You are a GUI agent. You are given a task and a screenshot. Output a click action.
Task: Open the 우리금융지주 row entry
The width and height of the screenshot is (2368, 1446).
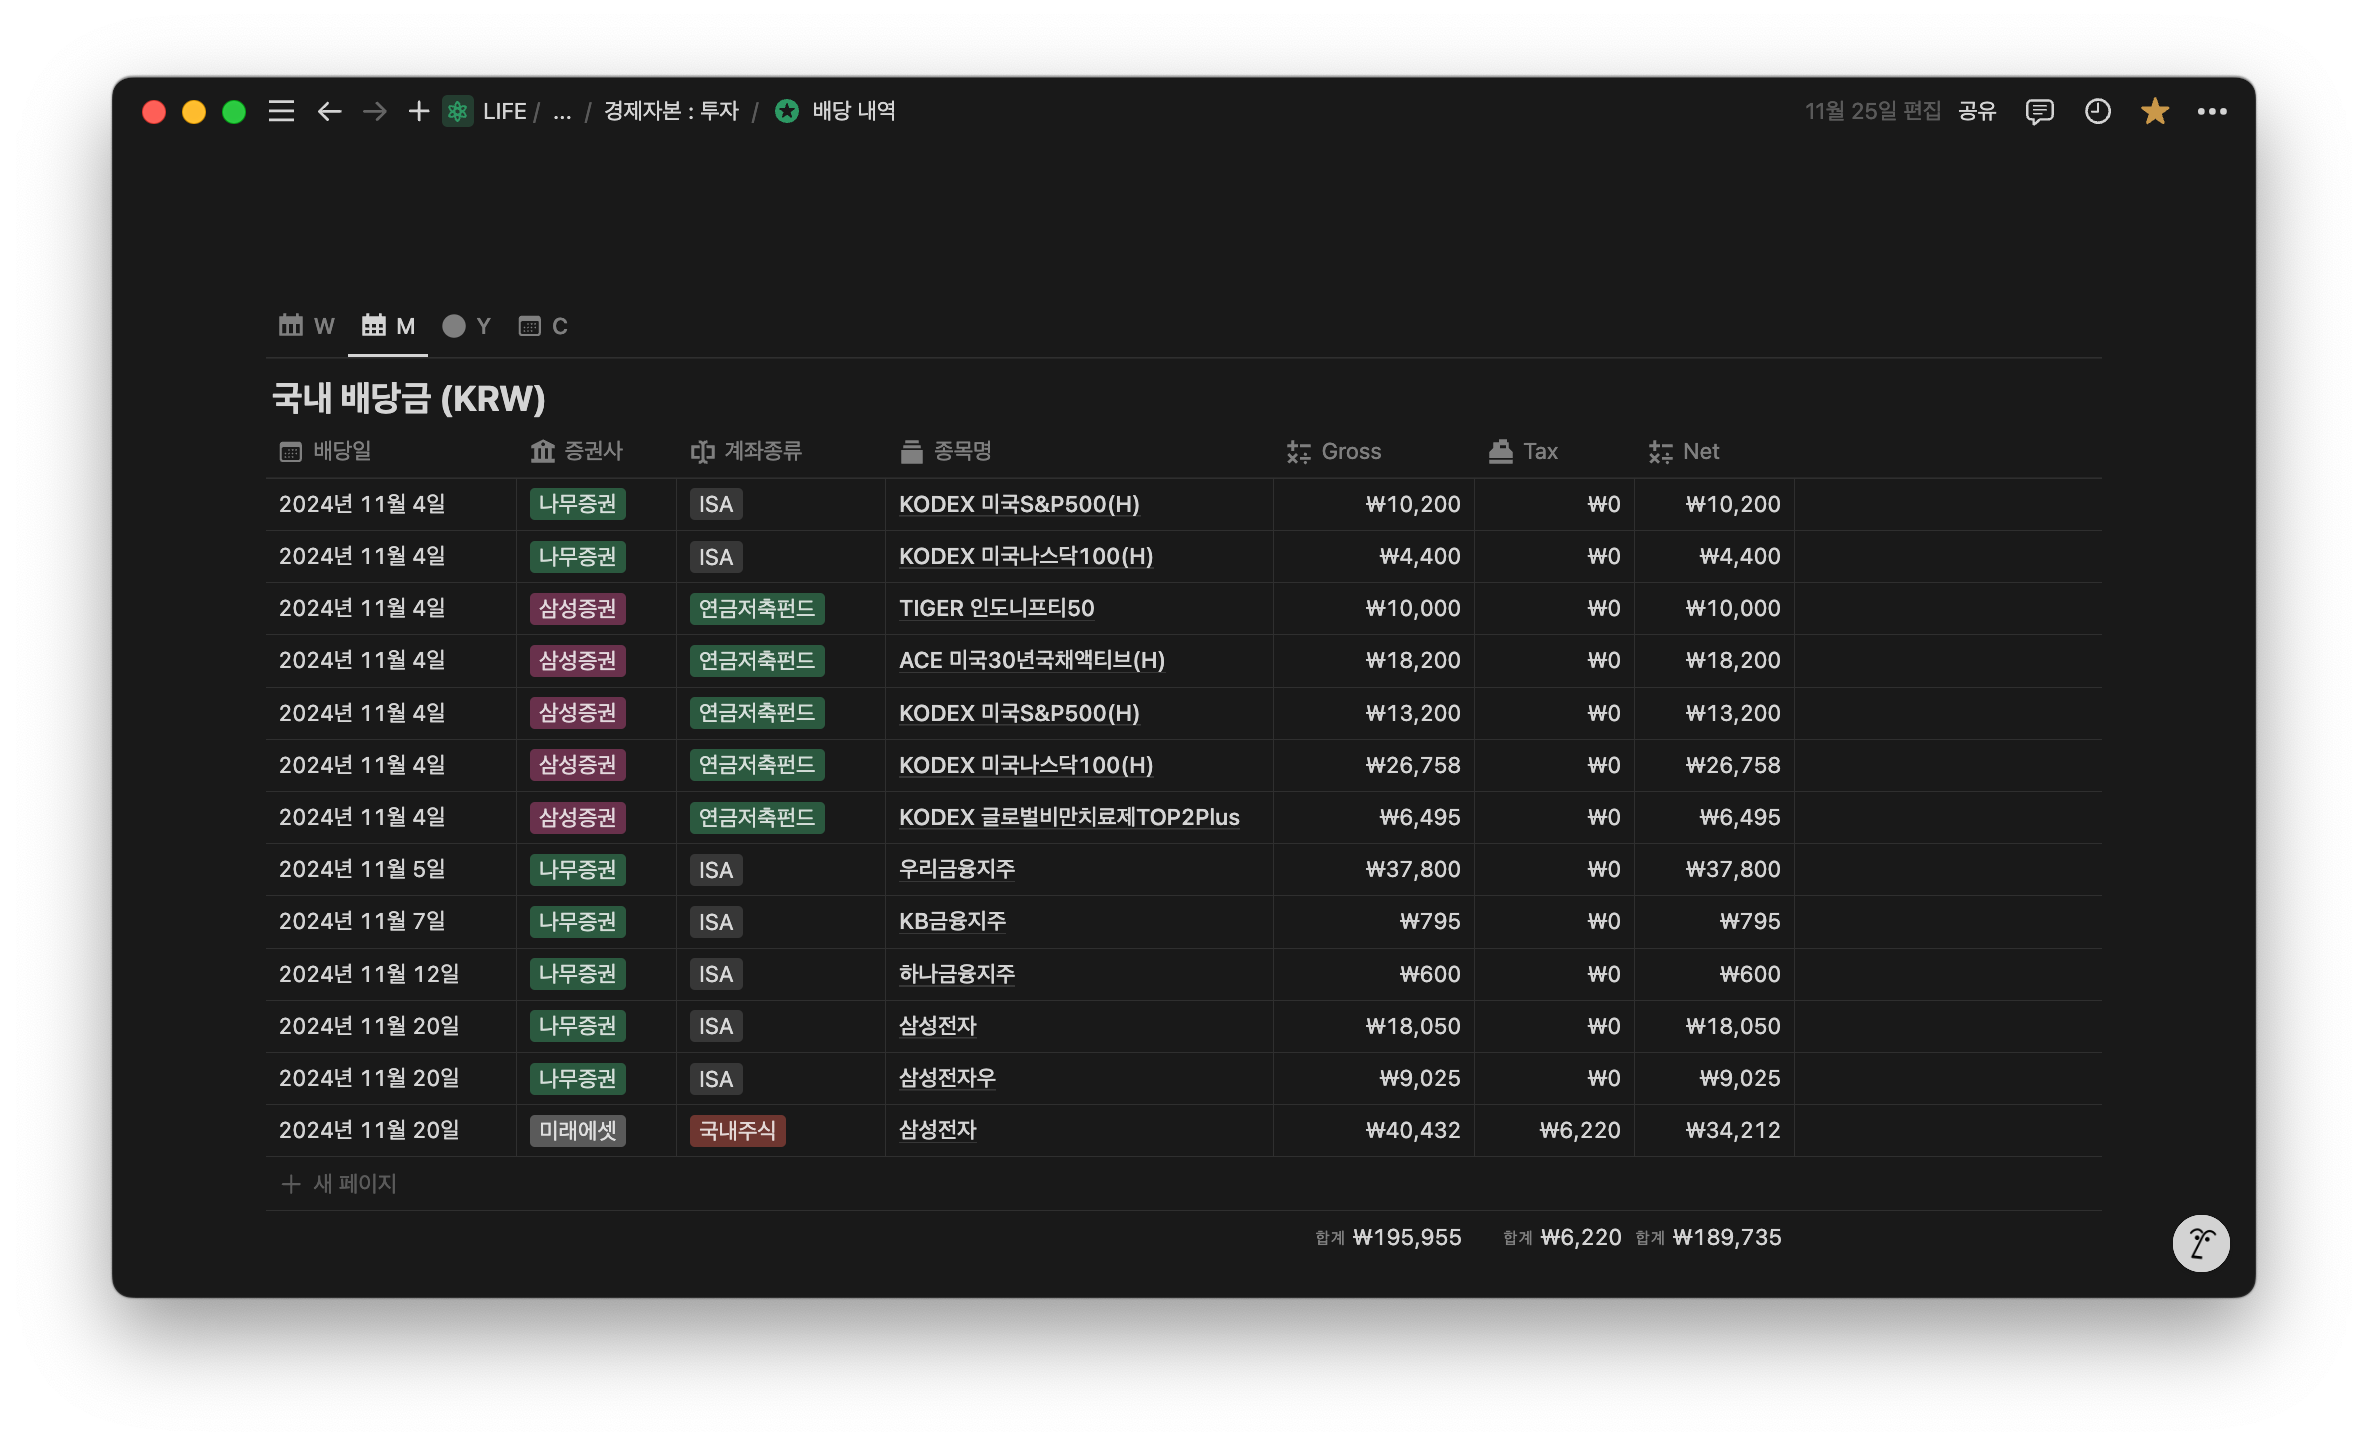tap(956, 869)
